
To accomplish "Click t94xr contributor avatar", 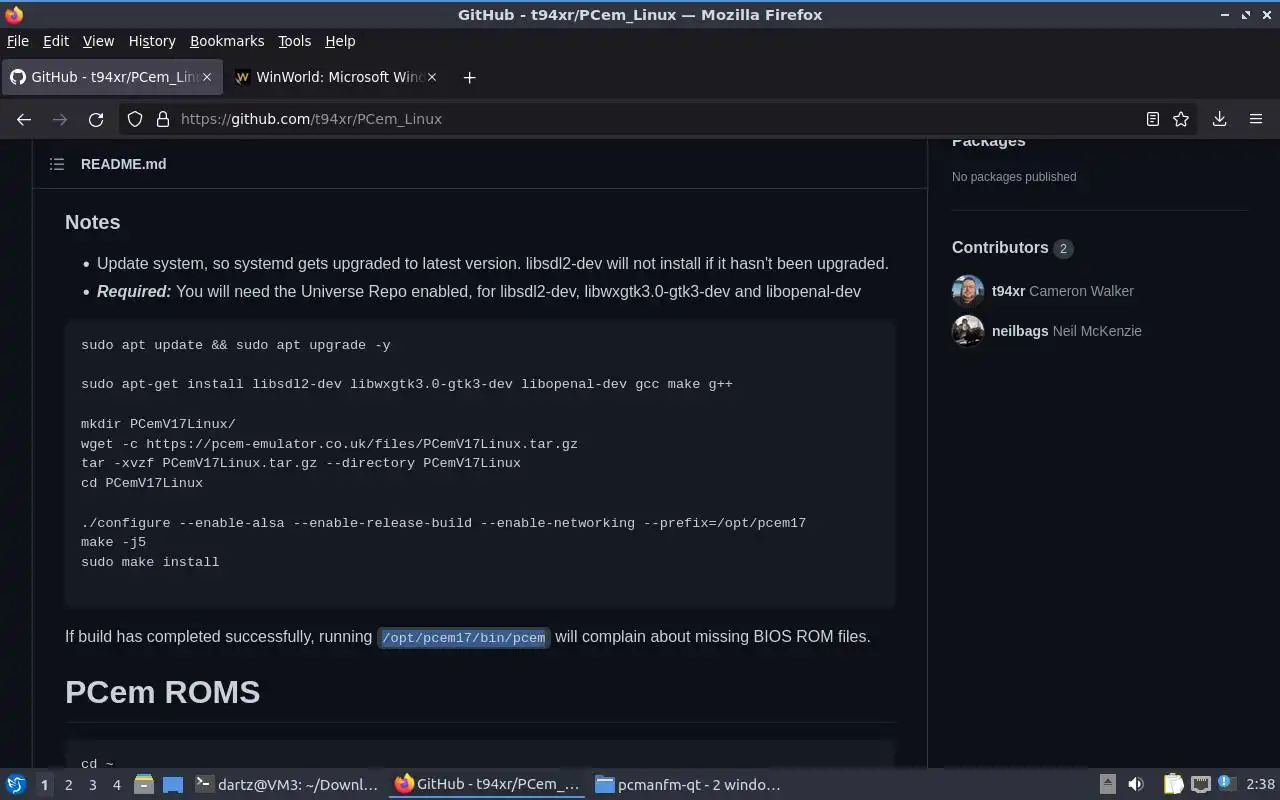I will (968, 291).
